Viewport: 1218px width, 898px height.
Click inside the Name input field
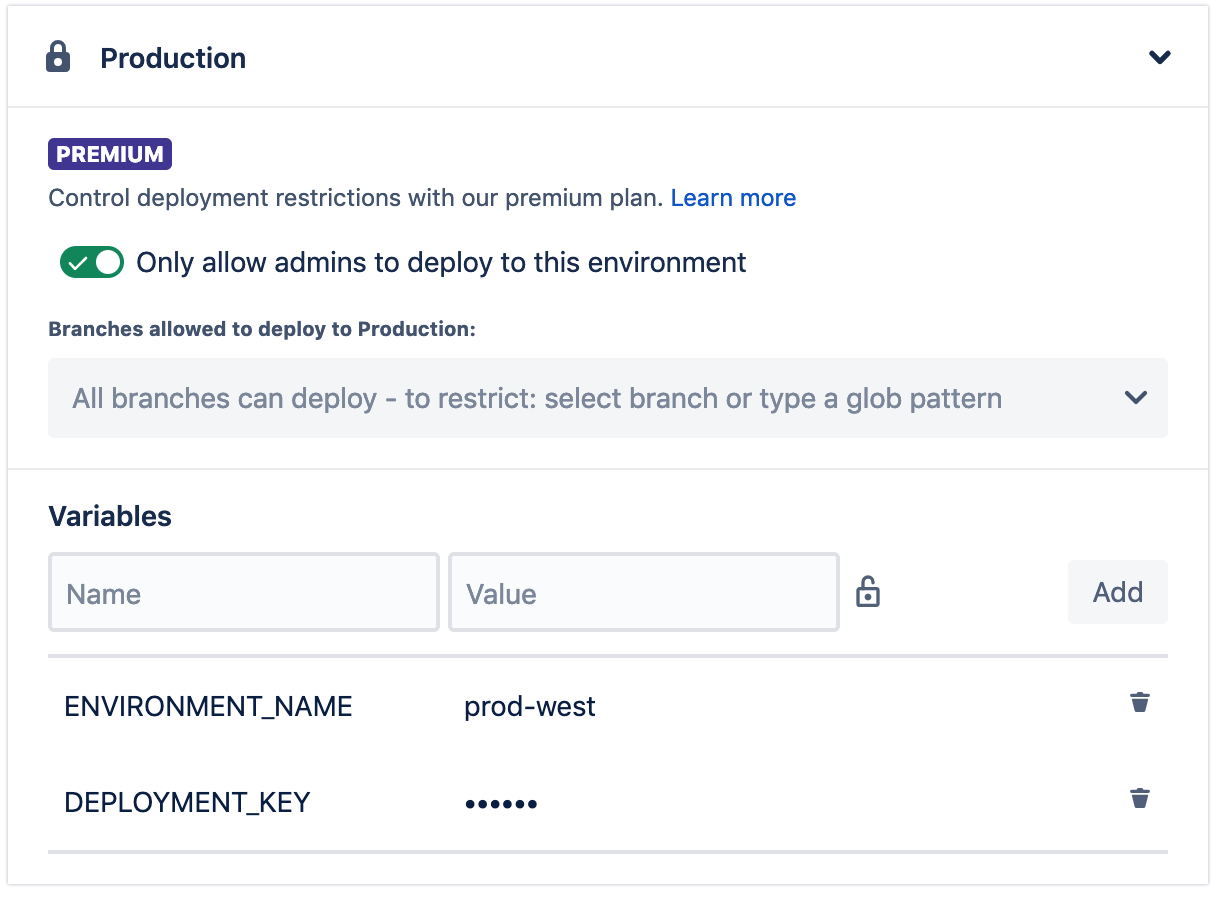click(x=243, y=591)
